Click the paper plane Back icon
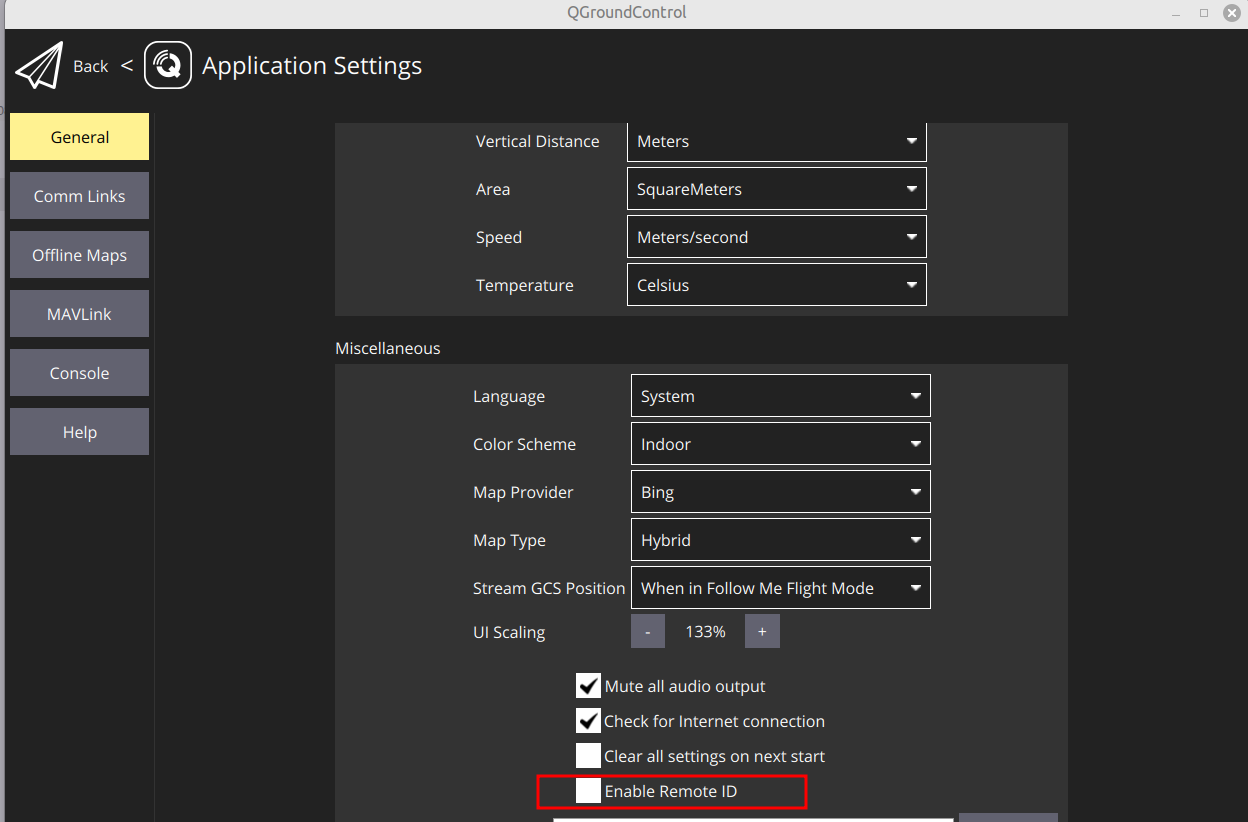Viewport: 1248px width, 822px height. pos(39,66)
